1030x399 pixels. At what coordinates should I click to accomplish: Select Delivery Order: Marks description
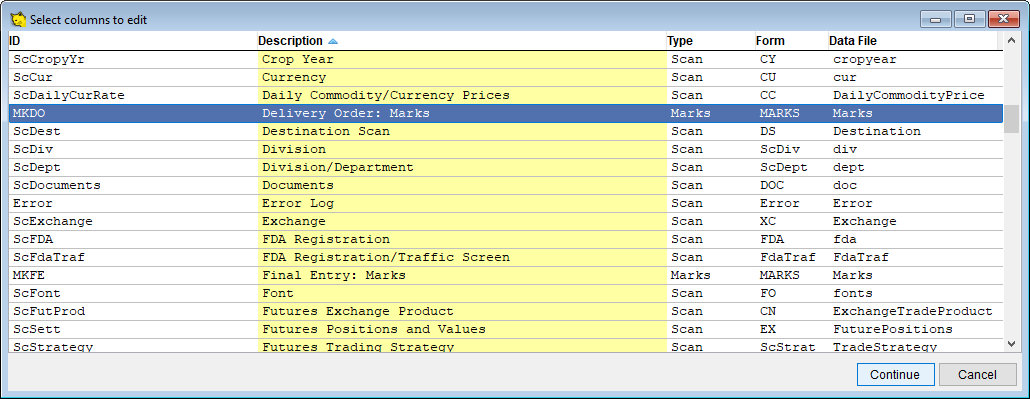462,113
